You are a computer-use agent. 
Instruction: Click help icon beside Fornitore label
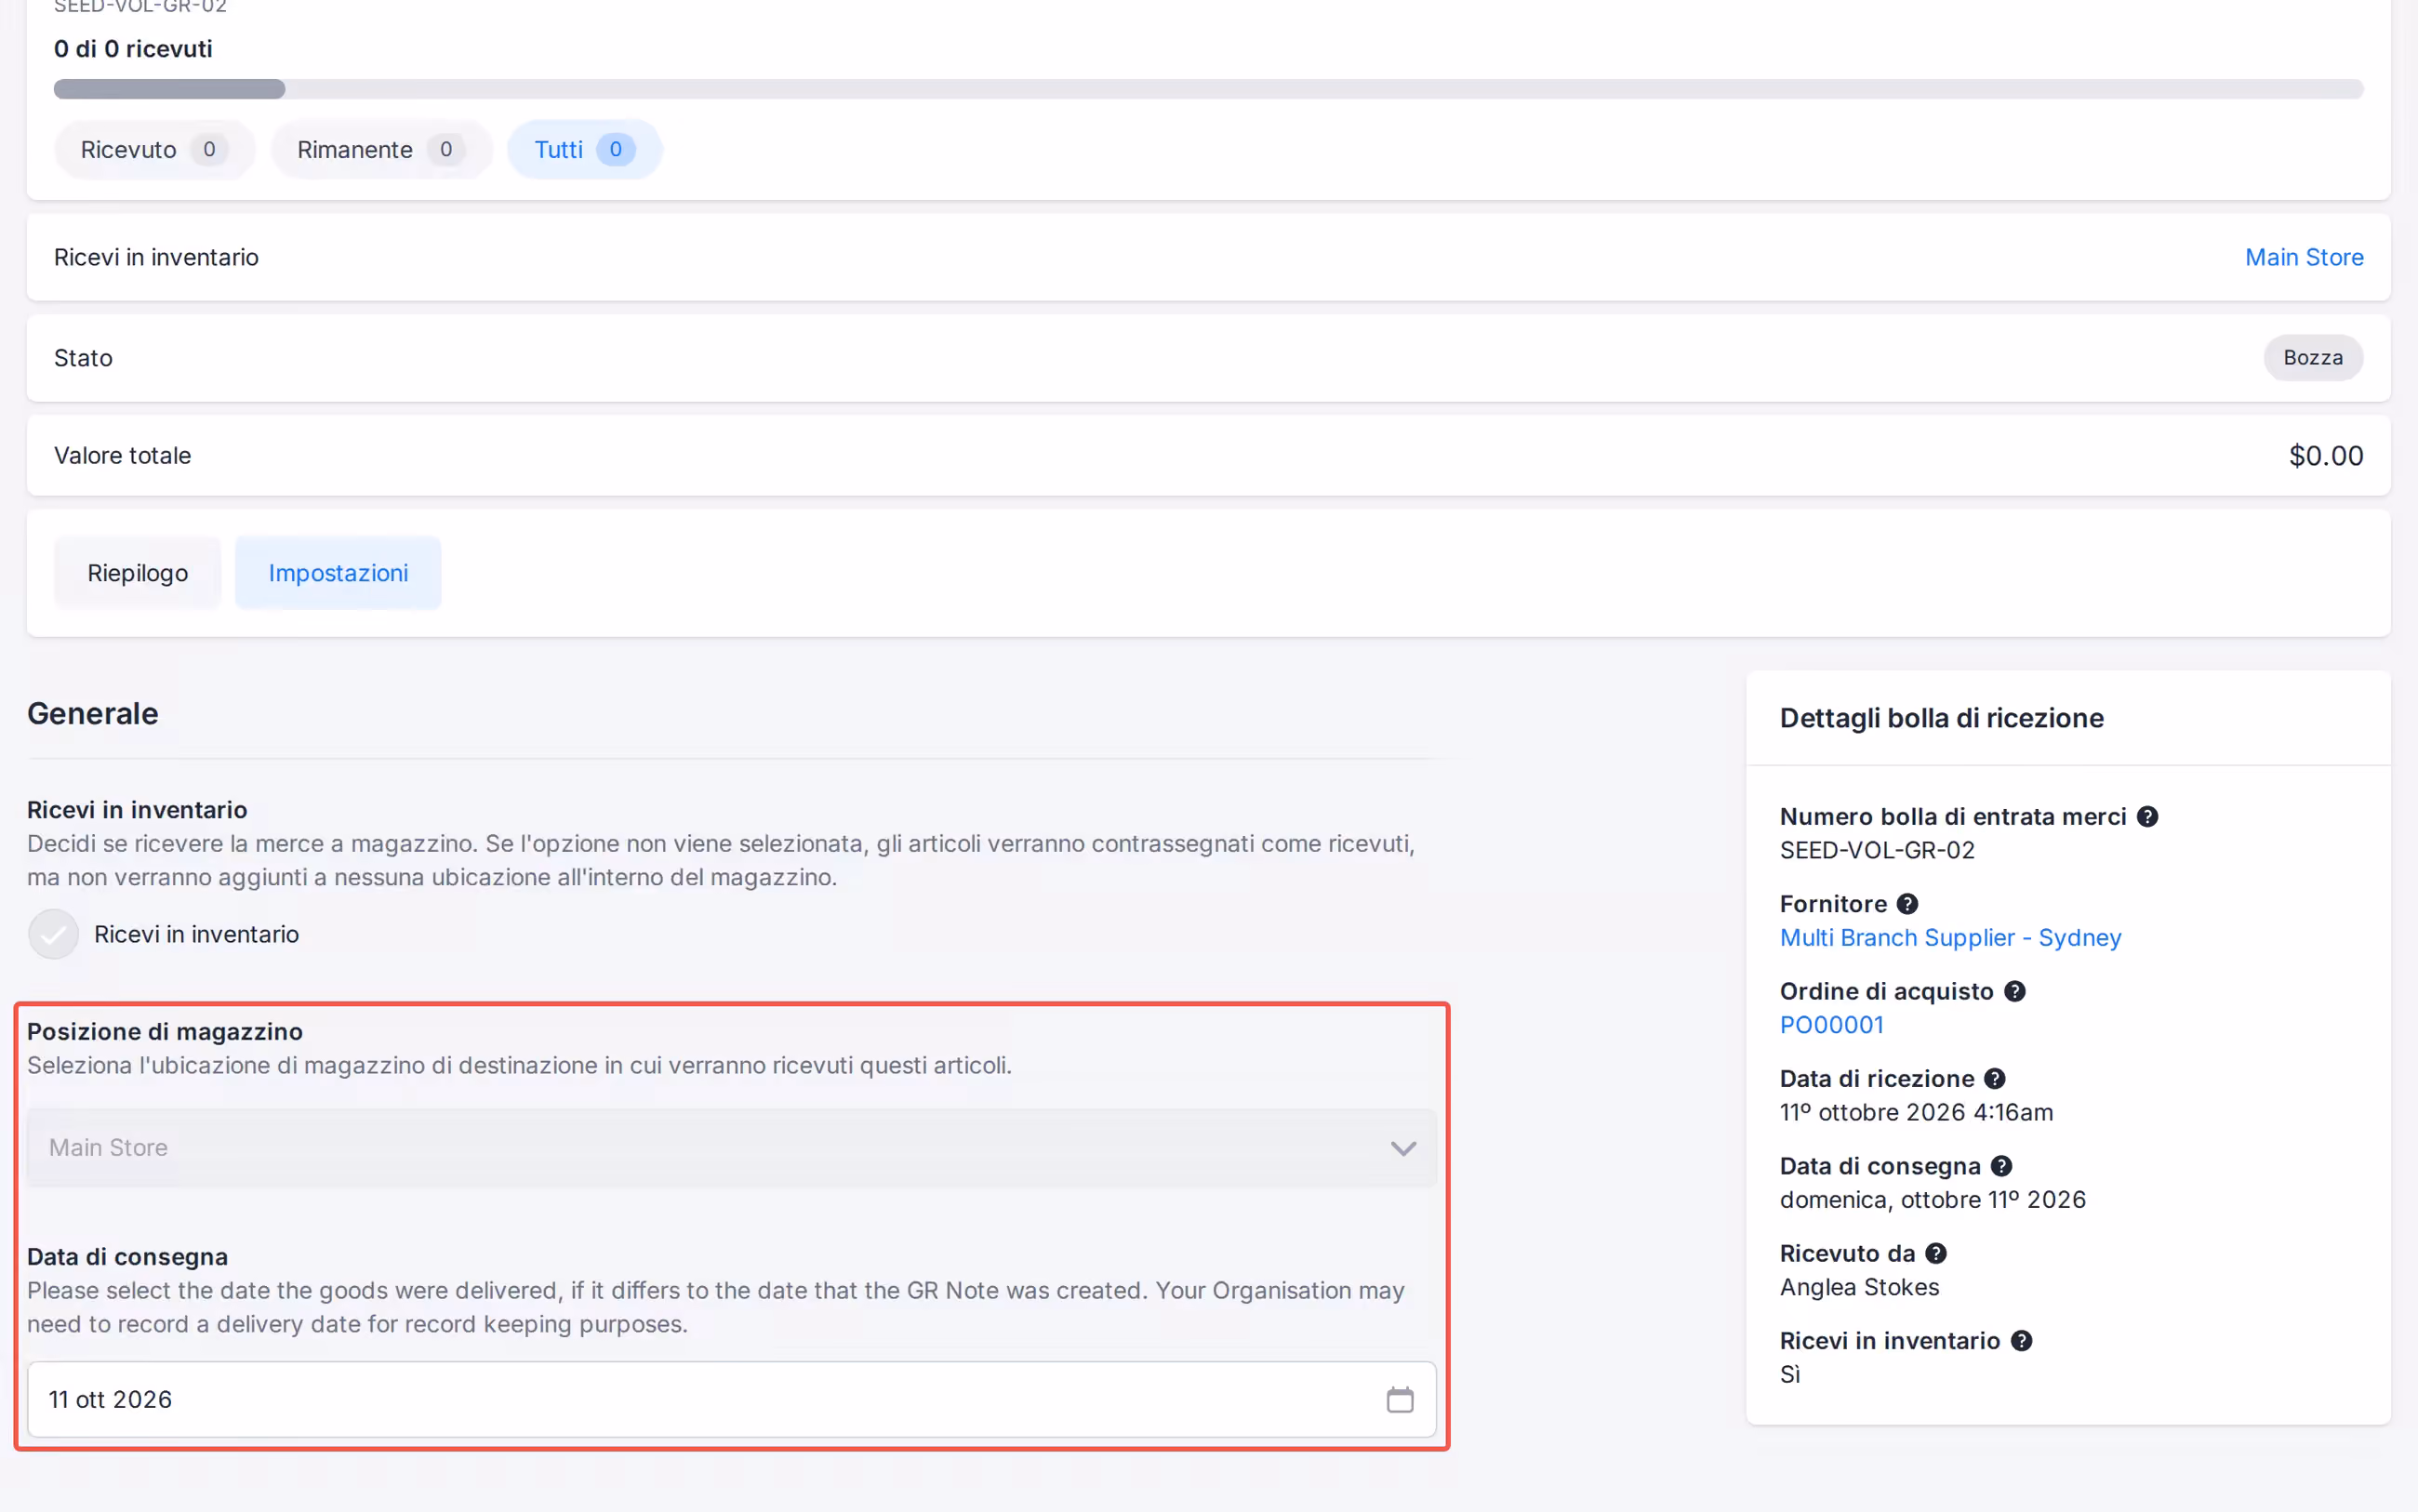point(1907,904)
